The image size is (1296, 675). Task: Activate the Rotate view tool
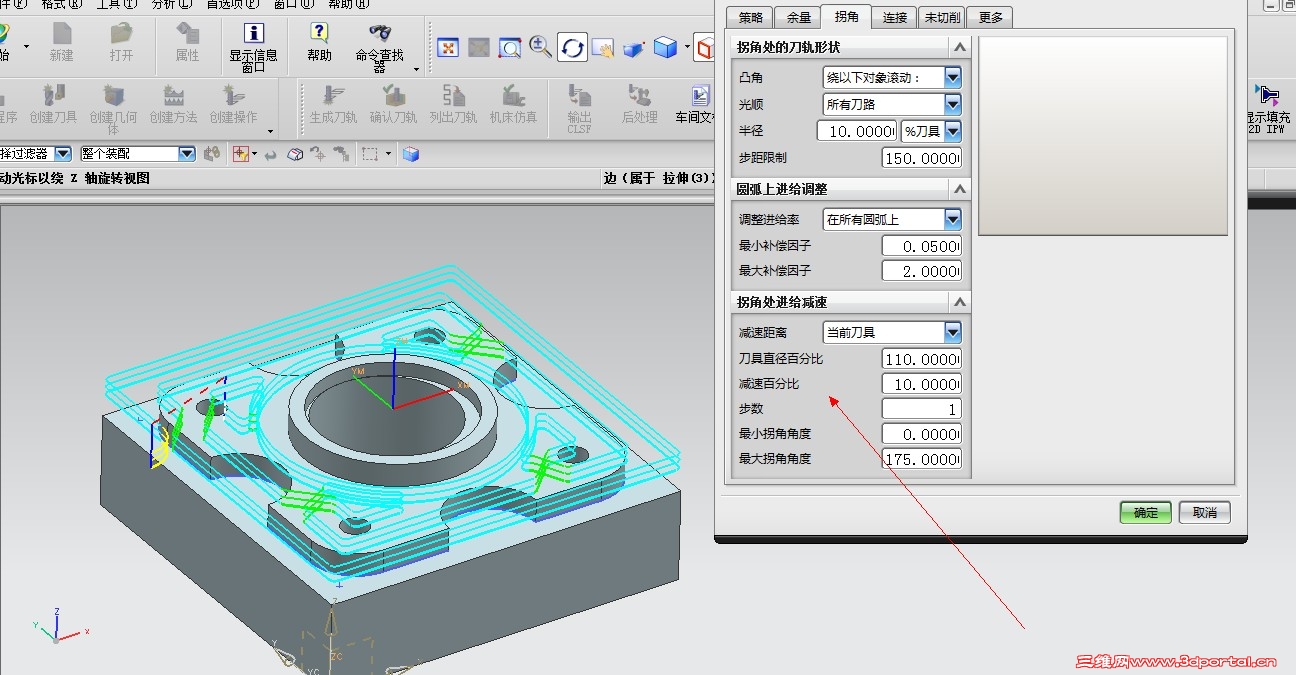(572, 47)
